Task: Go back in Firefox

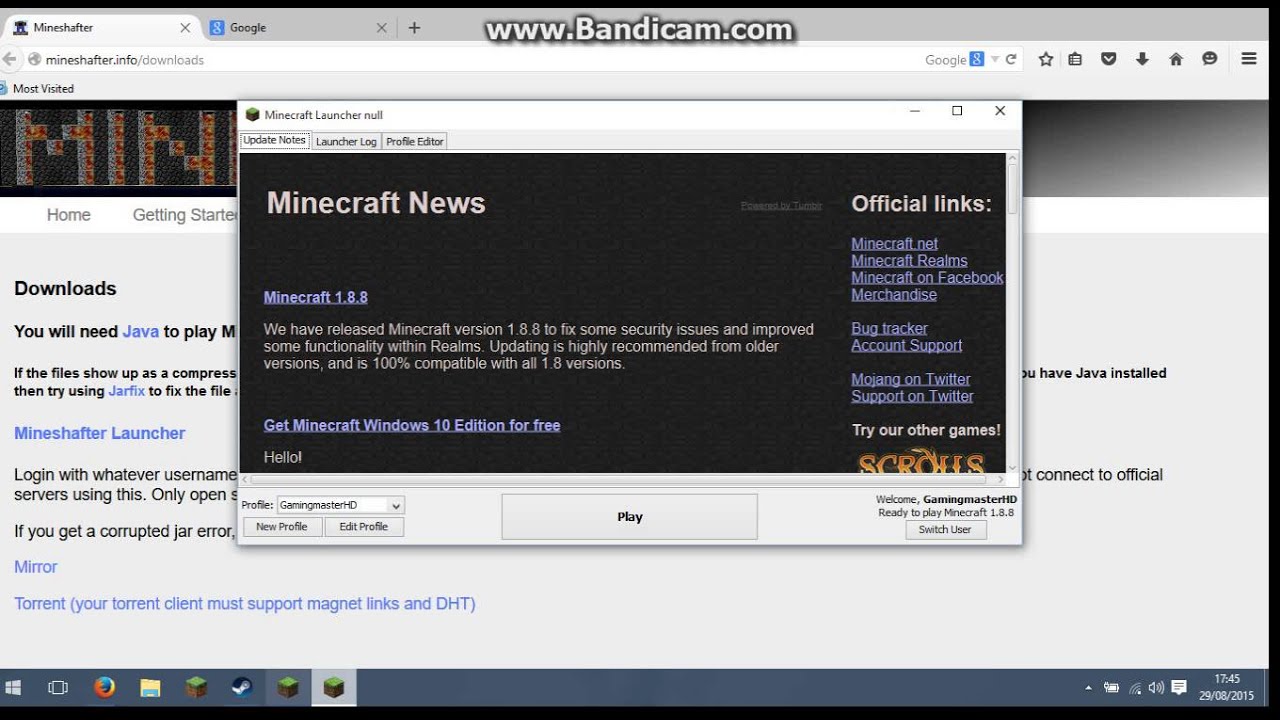Action: click(x=10, y=59)
